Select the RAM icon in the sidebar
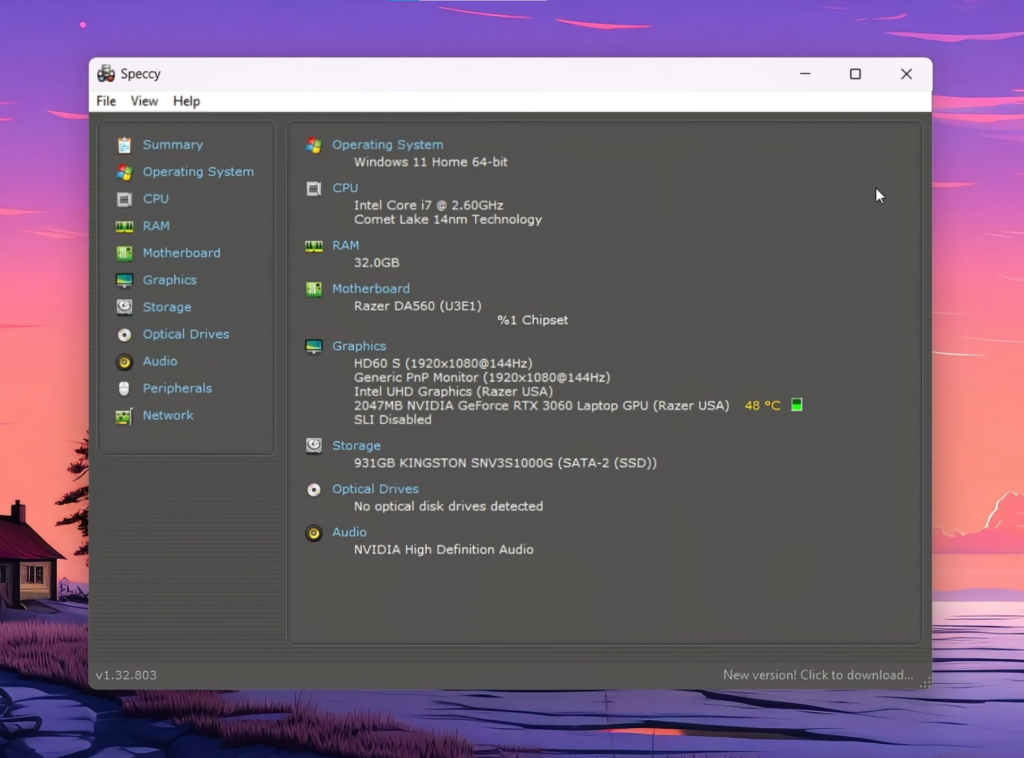The height and width of the screenshot is (758, 1024). pyautogui.click(x=126, y=225)
